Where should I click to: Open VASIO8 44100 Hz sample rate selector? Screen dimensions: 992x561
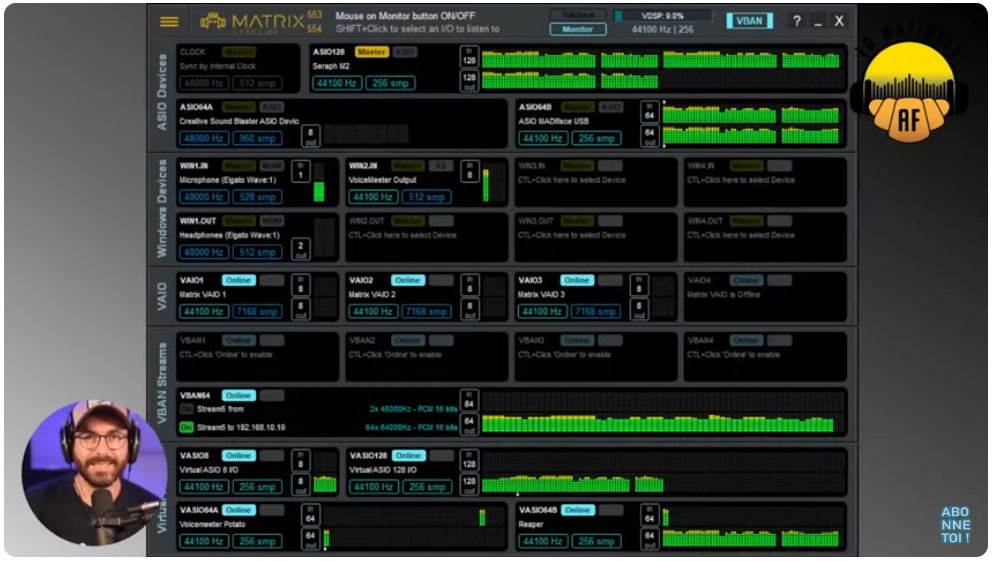[x=204, y=486]
